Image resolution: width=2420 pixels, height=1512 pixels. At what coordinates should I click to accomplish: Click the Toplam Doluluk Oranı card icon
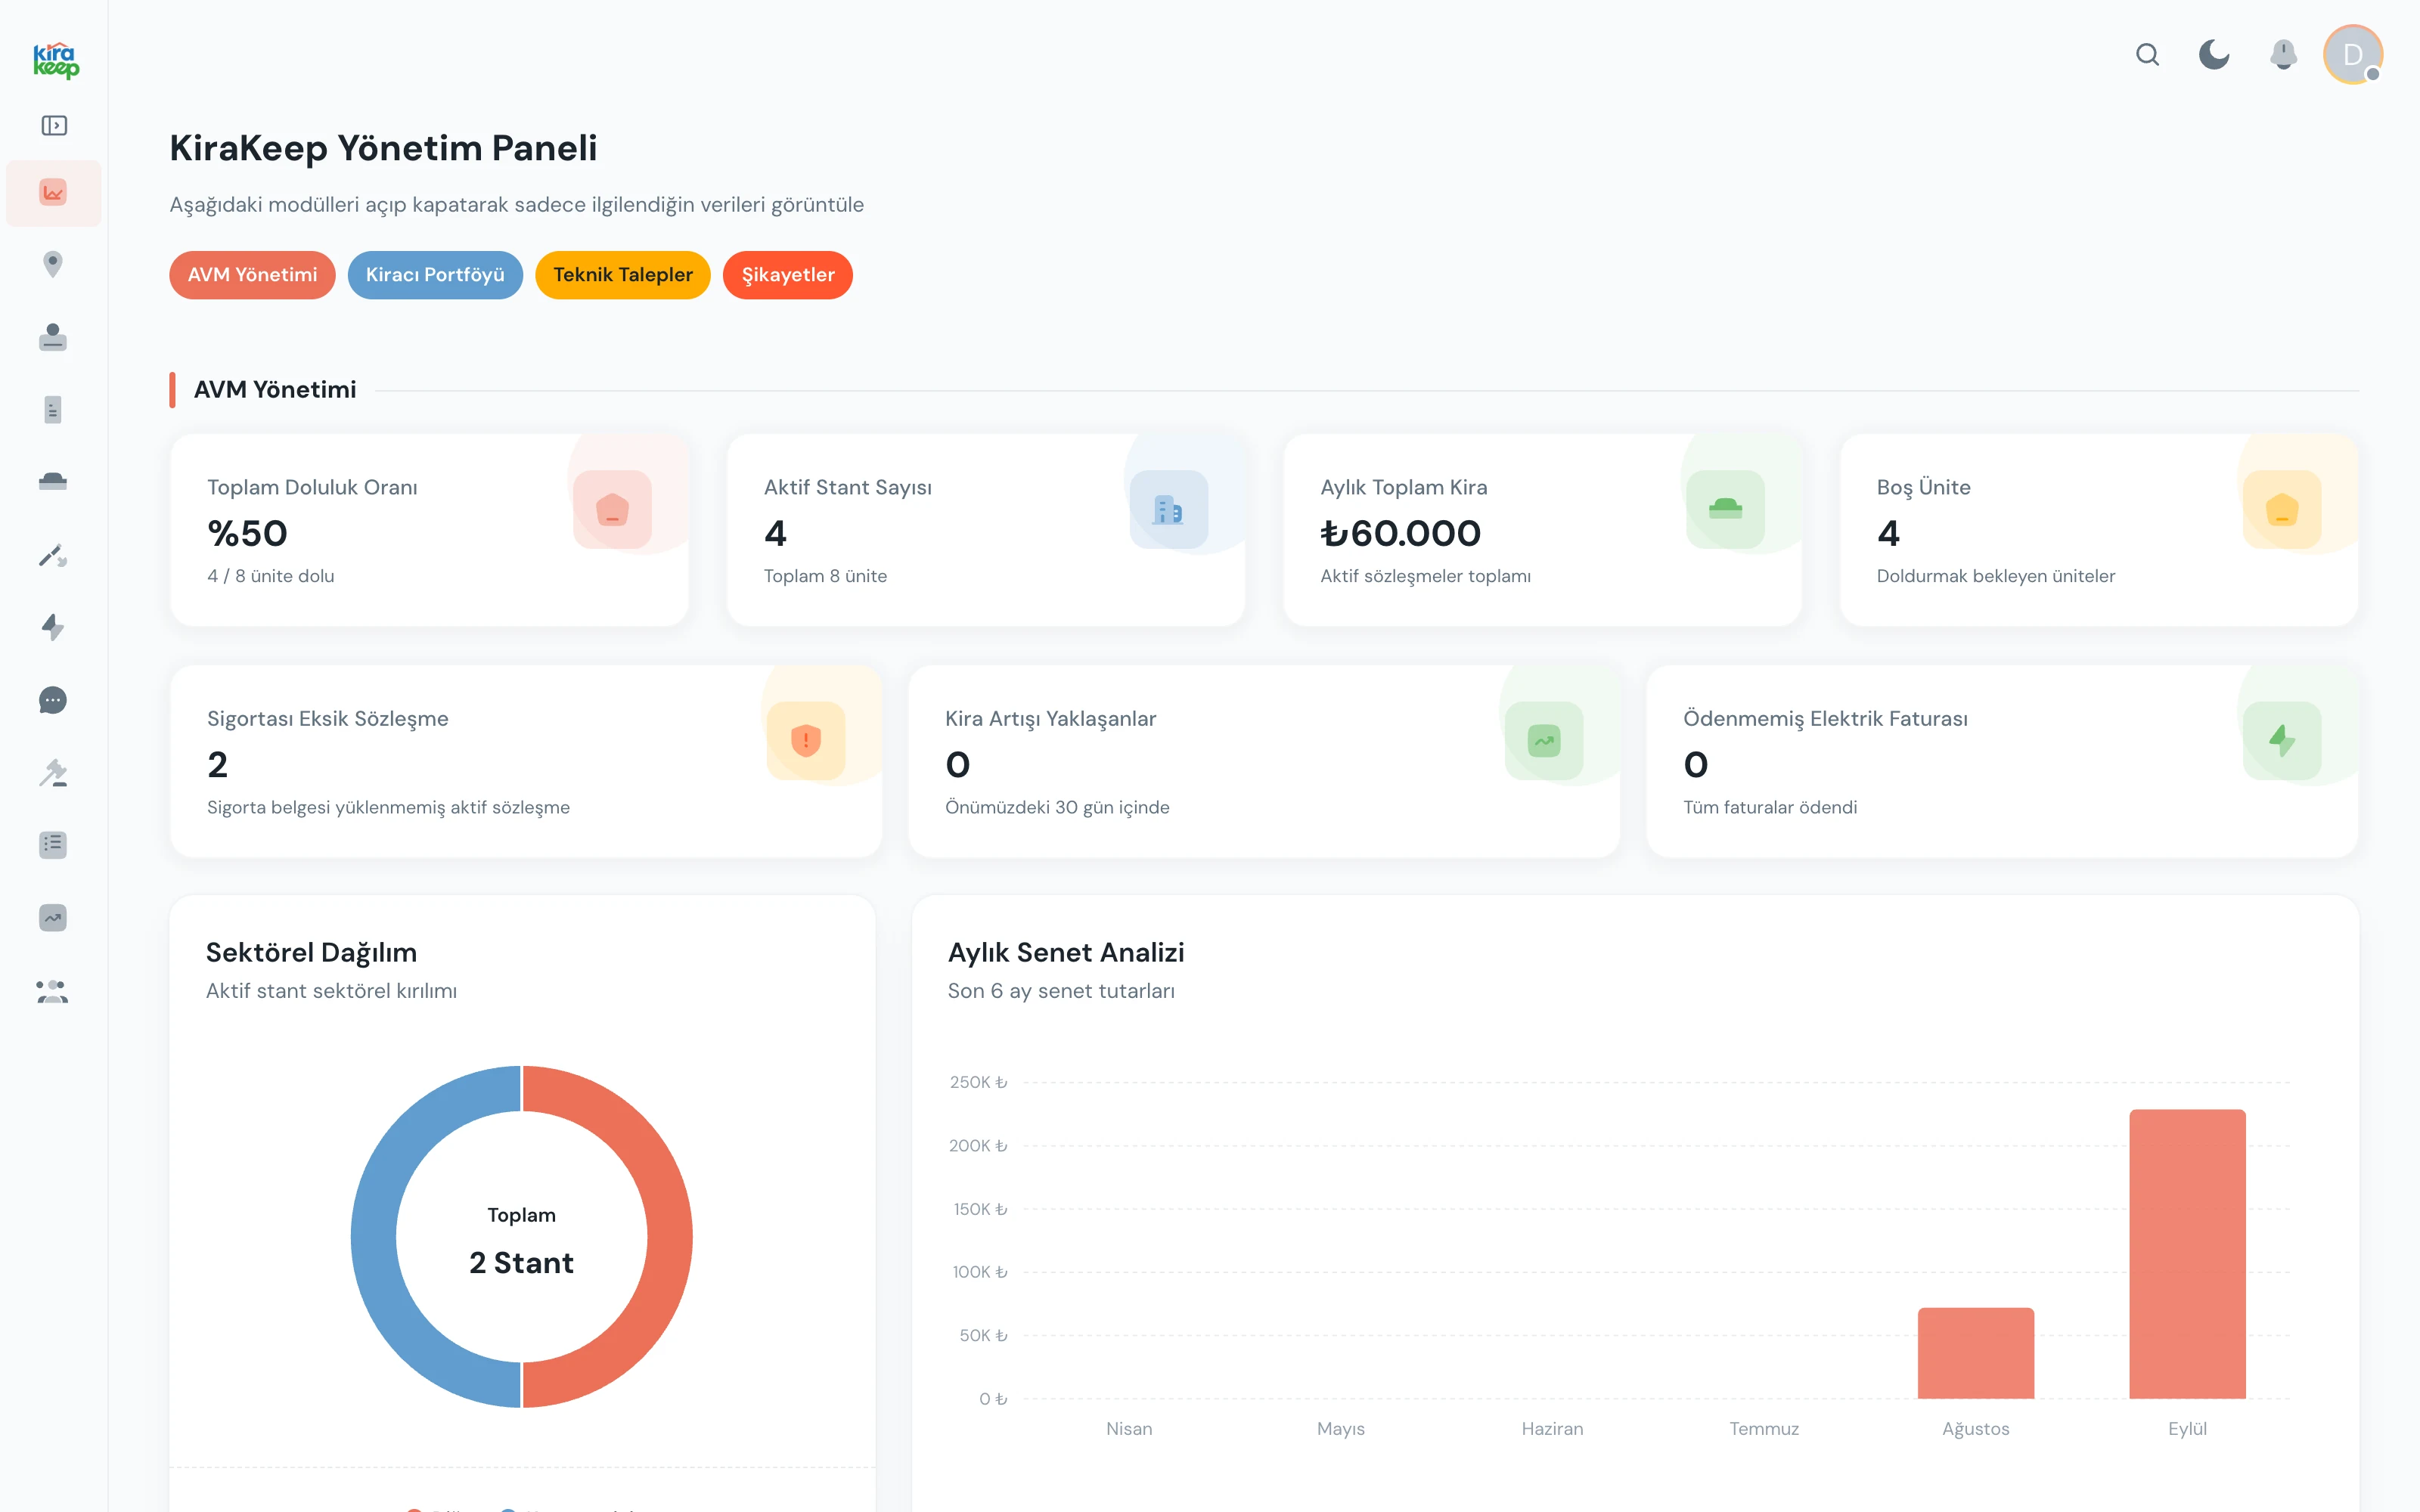pos(612,510)
